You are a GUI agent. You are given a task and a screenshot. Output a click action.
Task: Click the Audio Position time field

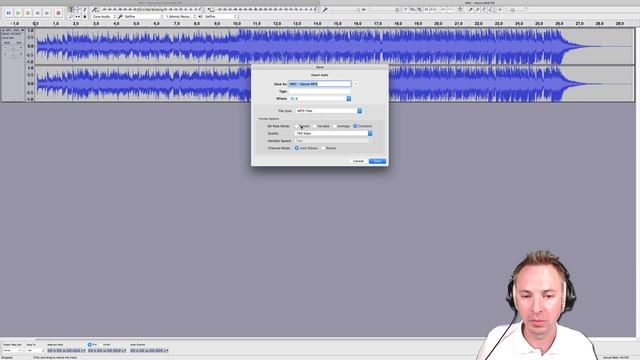point(149,351)
